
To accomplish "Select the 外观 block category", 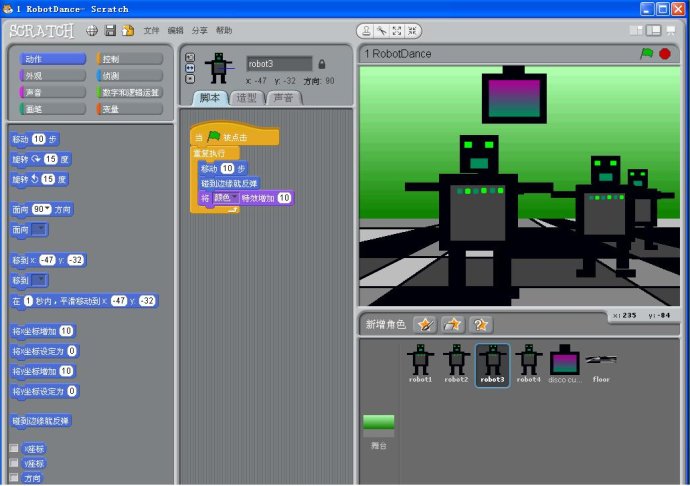I will [52, 76].
